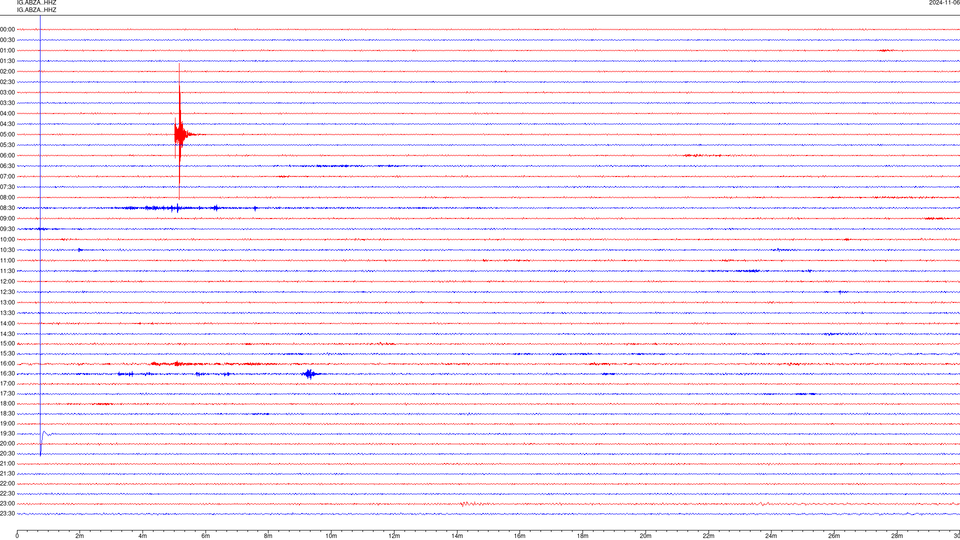Select the 16m axis tick label
Viewport: 960px width, 540px height.
click(x=520, y=536)
